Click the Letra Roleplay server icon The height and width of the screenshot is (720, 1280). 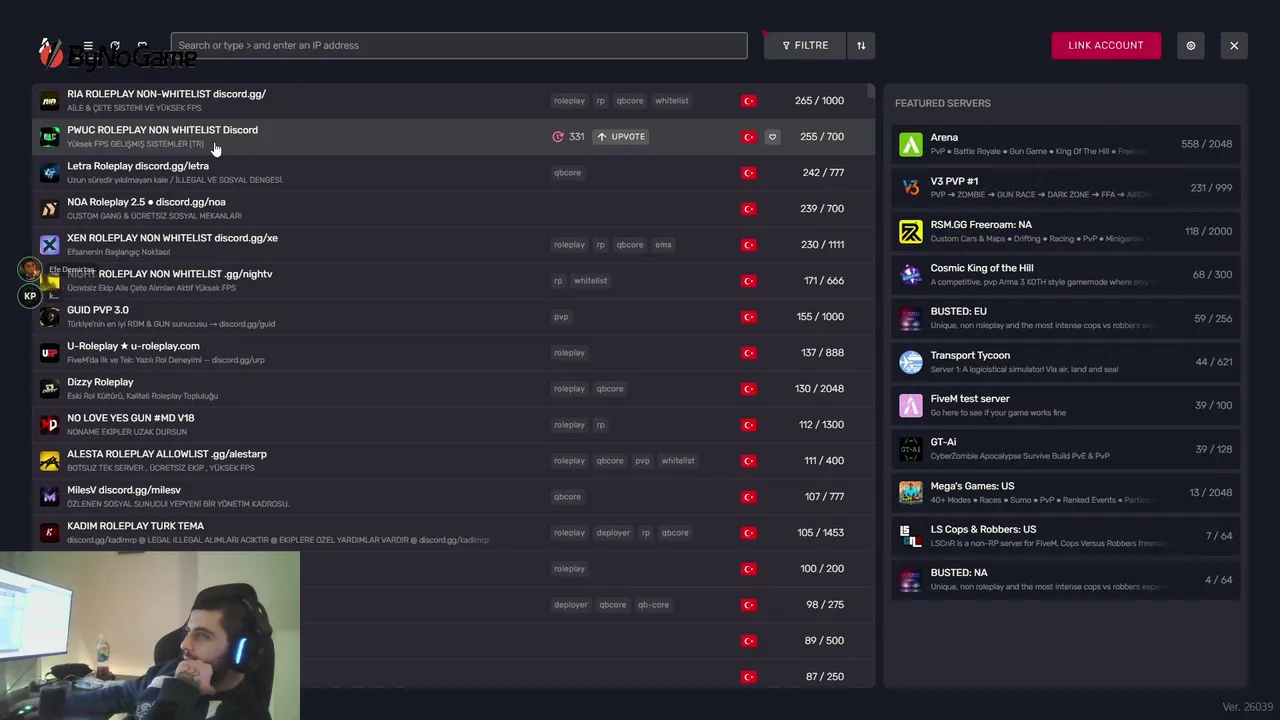49,173
